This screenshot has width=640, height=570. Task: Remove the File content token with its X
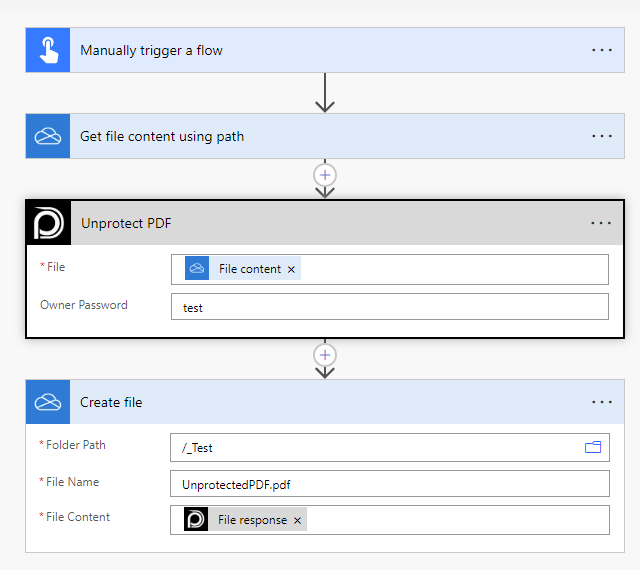[292, 269]
